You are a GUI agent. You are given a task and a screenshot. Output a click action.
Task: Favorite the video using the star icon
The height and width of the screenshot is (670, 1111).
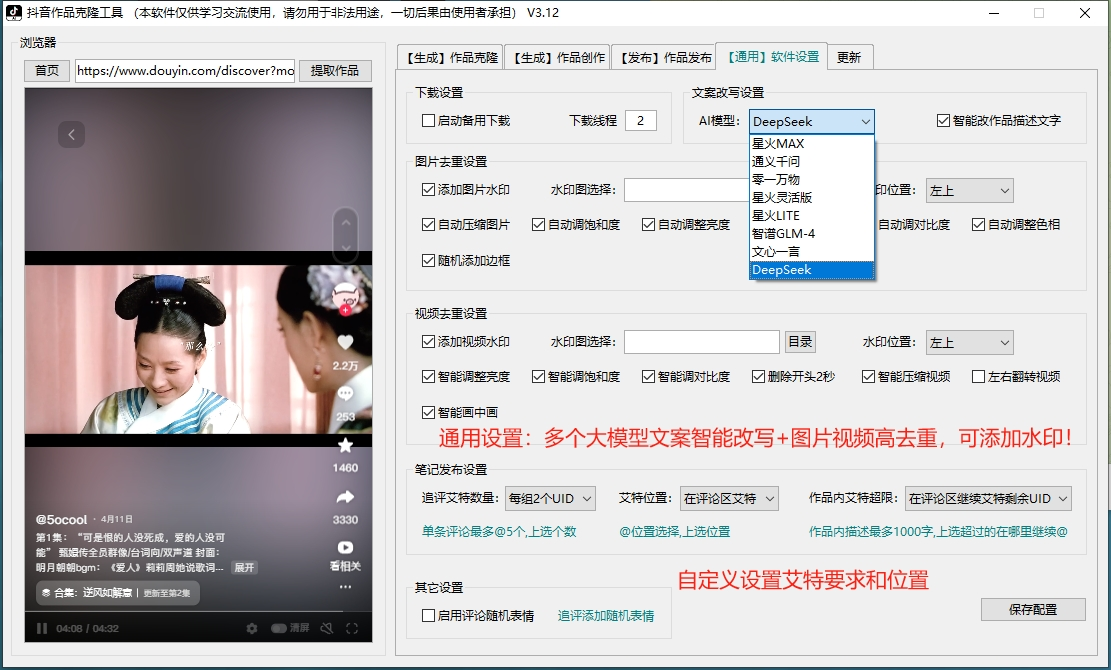coord(345,445)
